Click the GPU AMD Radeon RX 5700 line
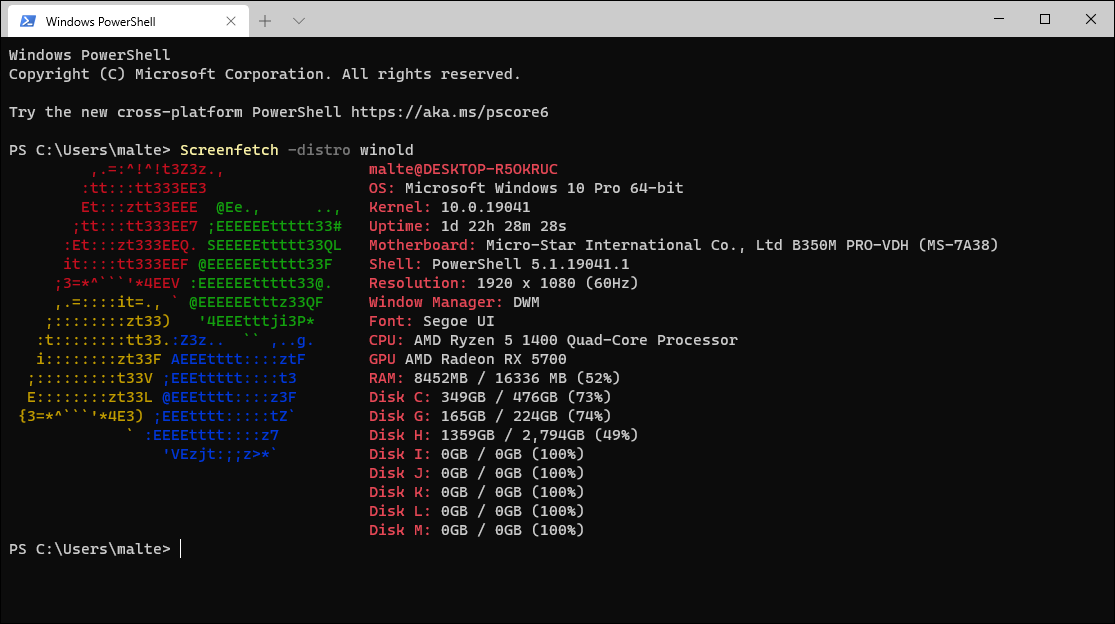The width and height of the screenshot is (1115, 624). 467,359
